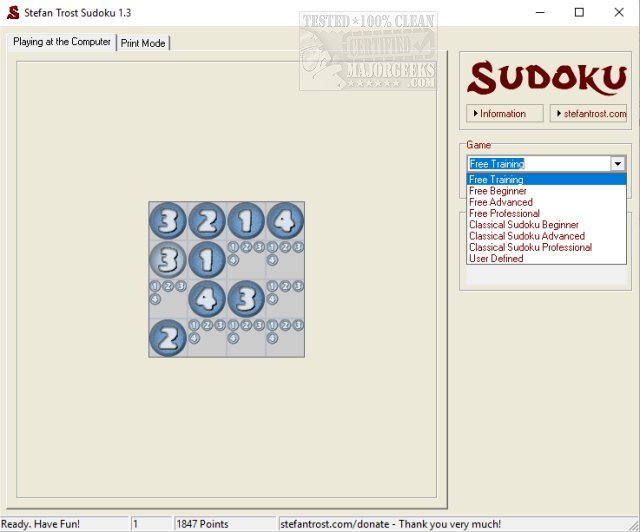
Task: Click the 2 stone in the fourth row
Action: pos(168,338)
